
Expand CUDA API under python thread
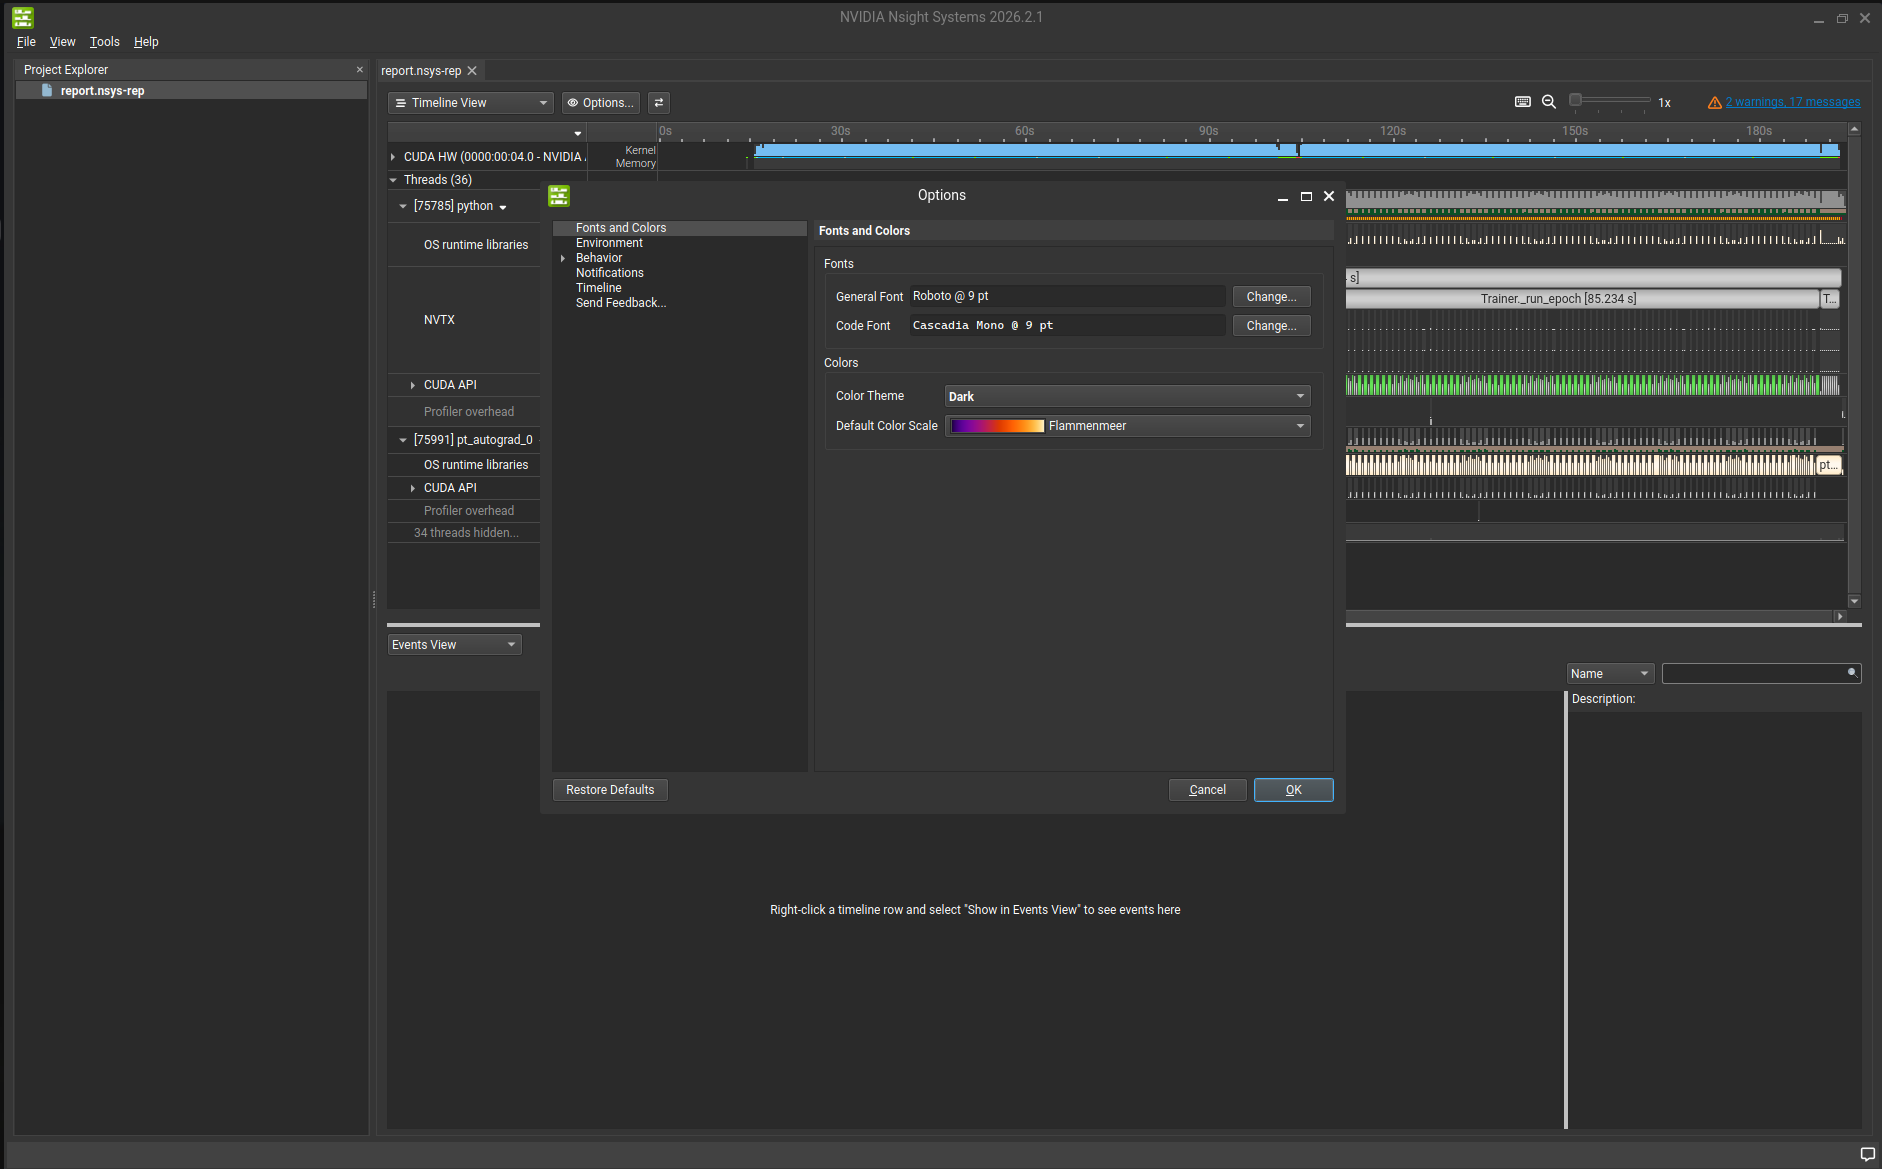click(x=413, y=385)
